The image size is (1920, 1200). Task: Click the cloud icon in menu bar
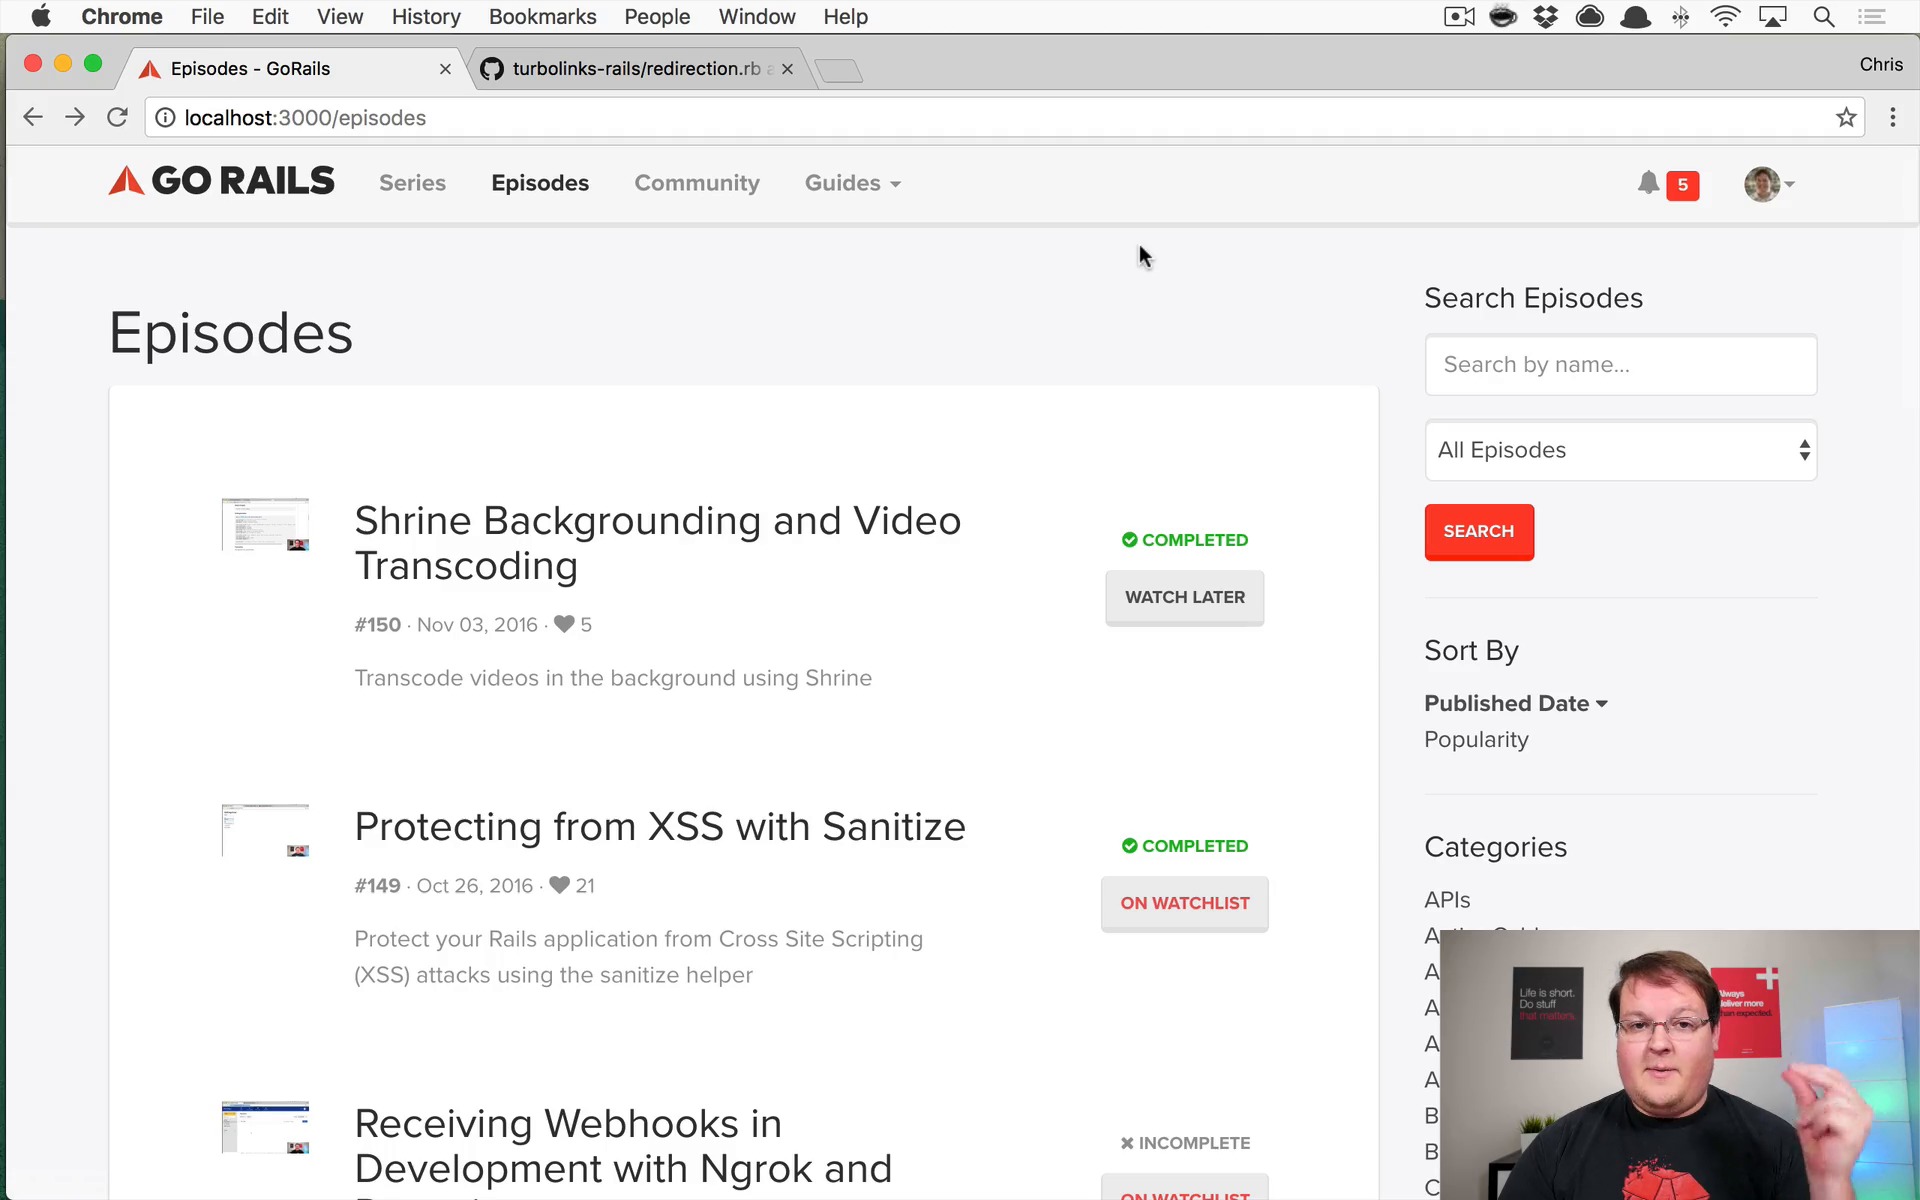pos(1590,17)
